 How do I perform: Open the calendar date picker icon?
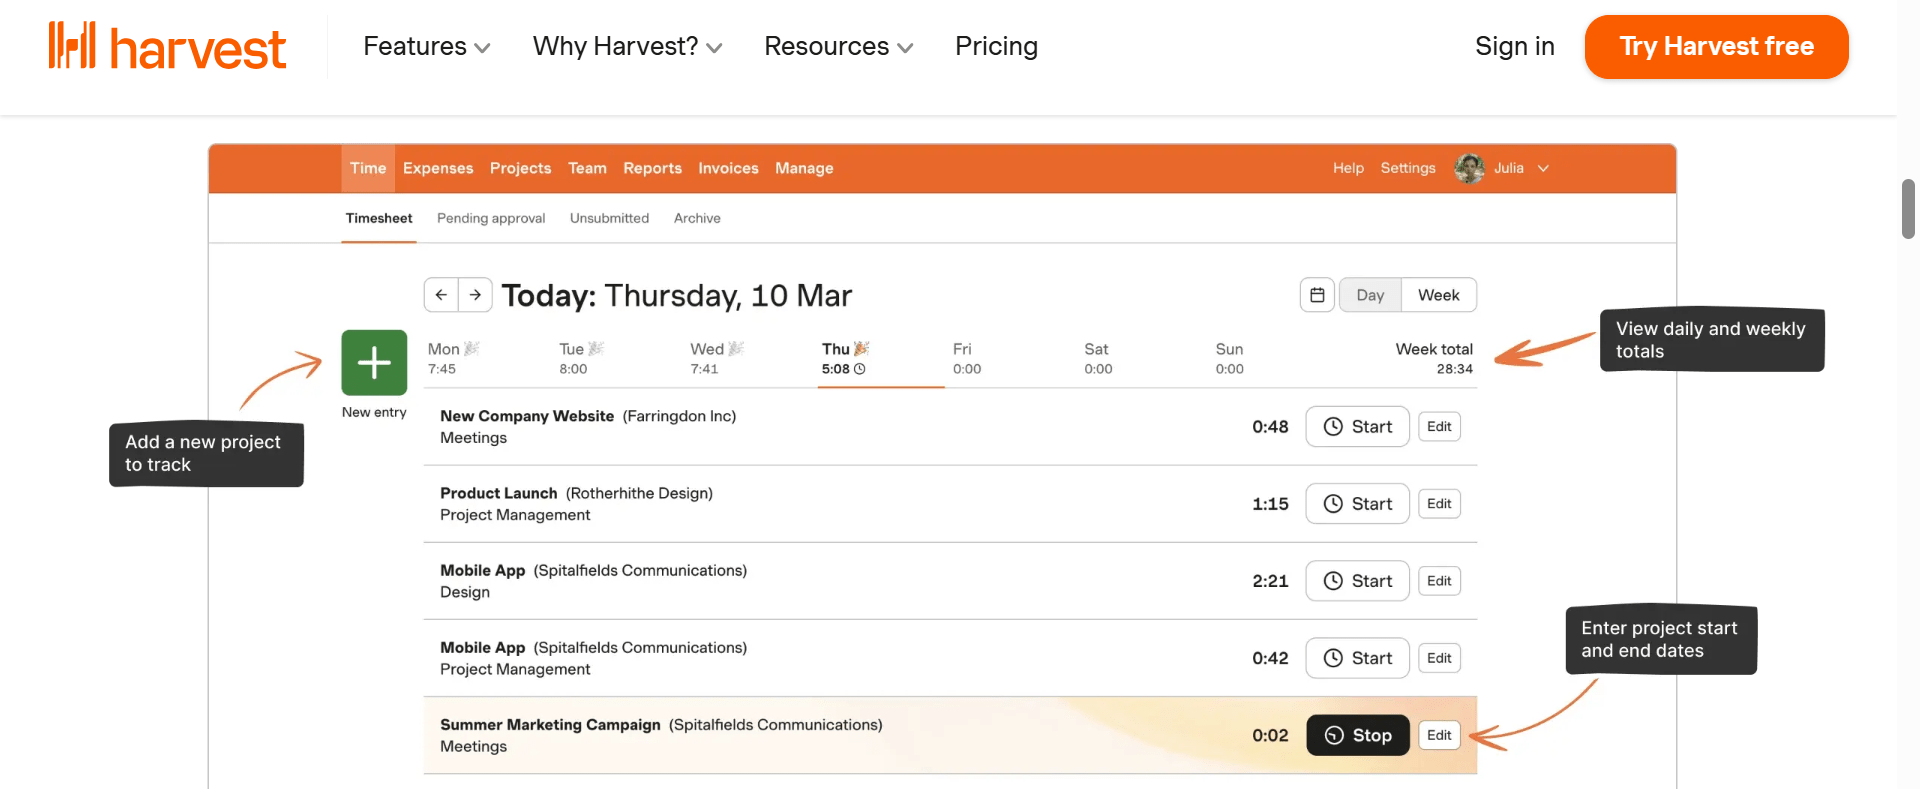[1317, 295]
